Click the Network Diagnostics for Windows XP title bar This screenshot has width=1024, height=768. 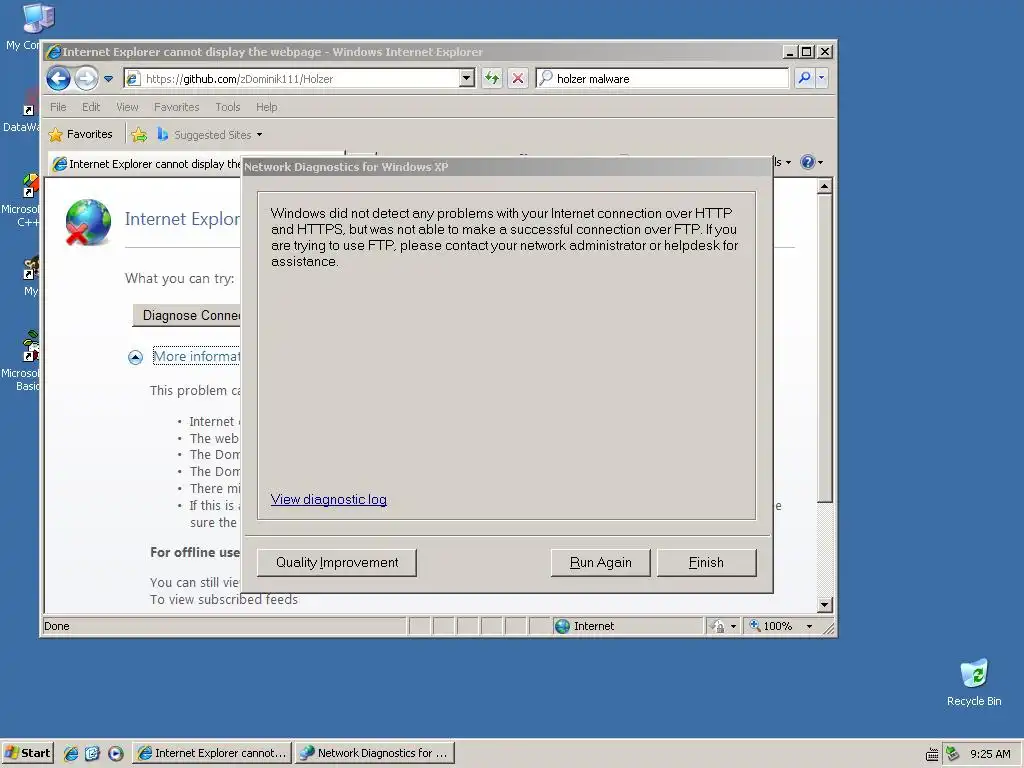tap(506, 167)
